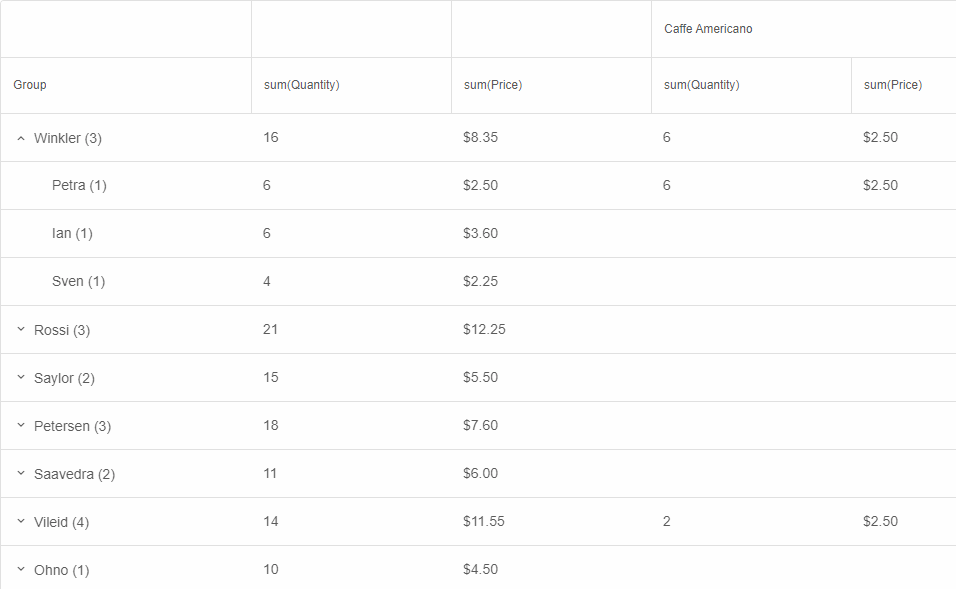
Task: Collapse the Winkler group row
Action: click(x=21, y=138)
